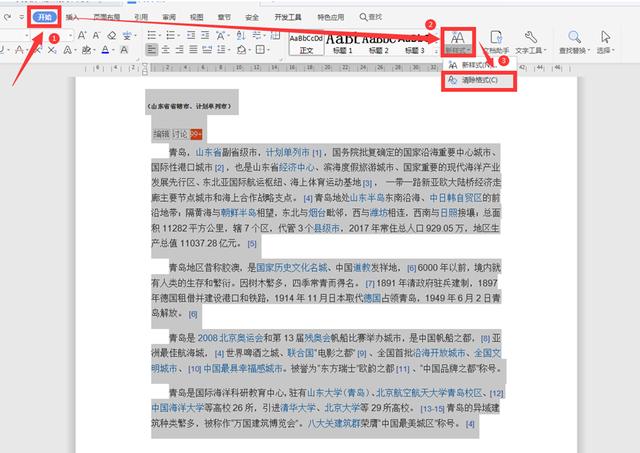This screenshot has width=640, height=453.
Task: Toggle left text alignment button
Action: tap(151, 50)
